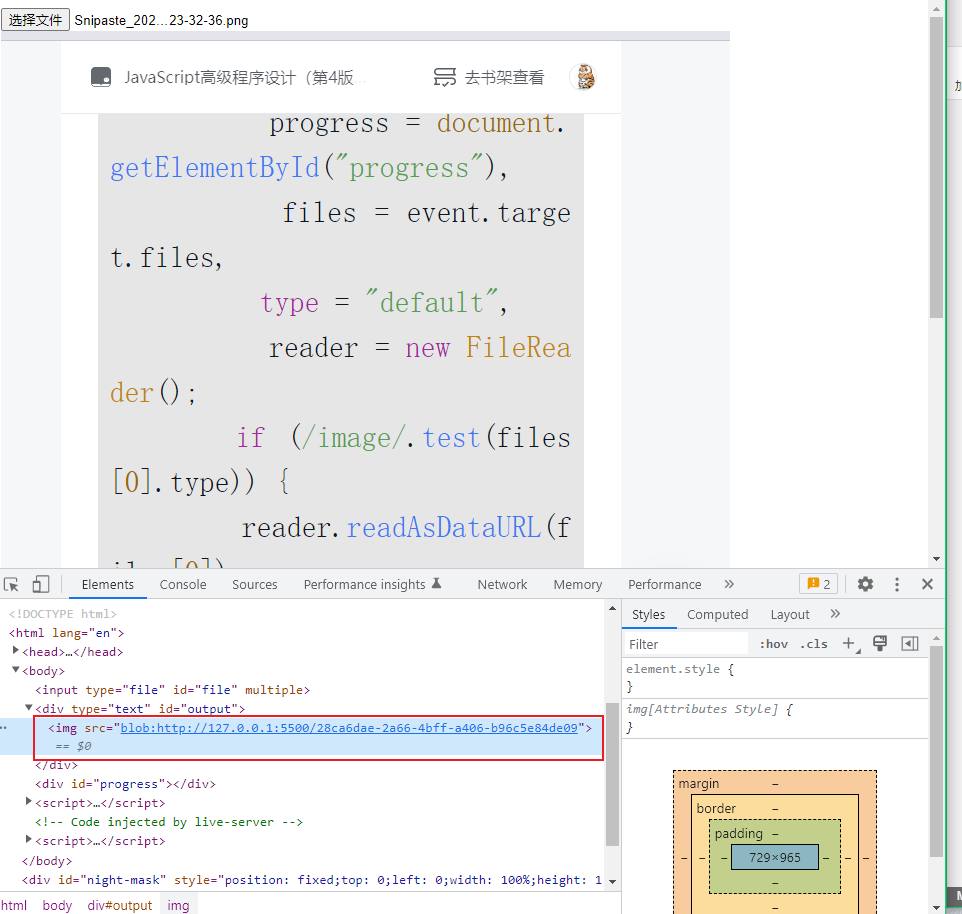Click the bookshelf icon near 去书架查看

click(445, 77)
